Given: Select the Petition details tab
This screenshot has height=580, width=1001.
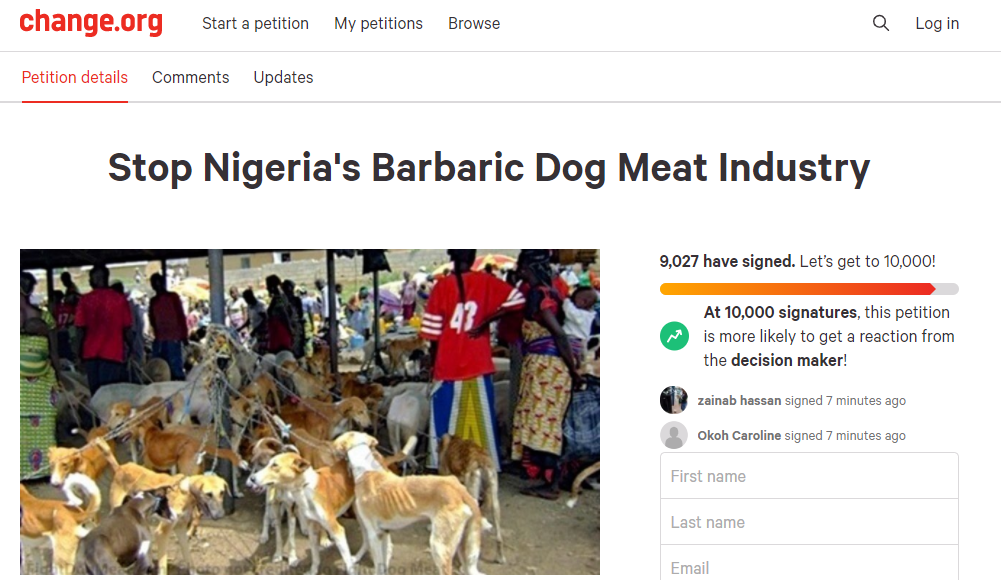Looking at the screenshot, I should pos(75,77).
